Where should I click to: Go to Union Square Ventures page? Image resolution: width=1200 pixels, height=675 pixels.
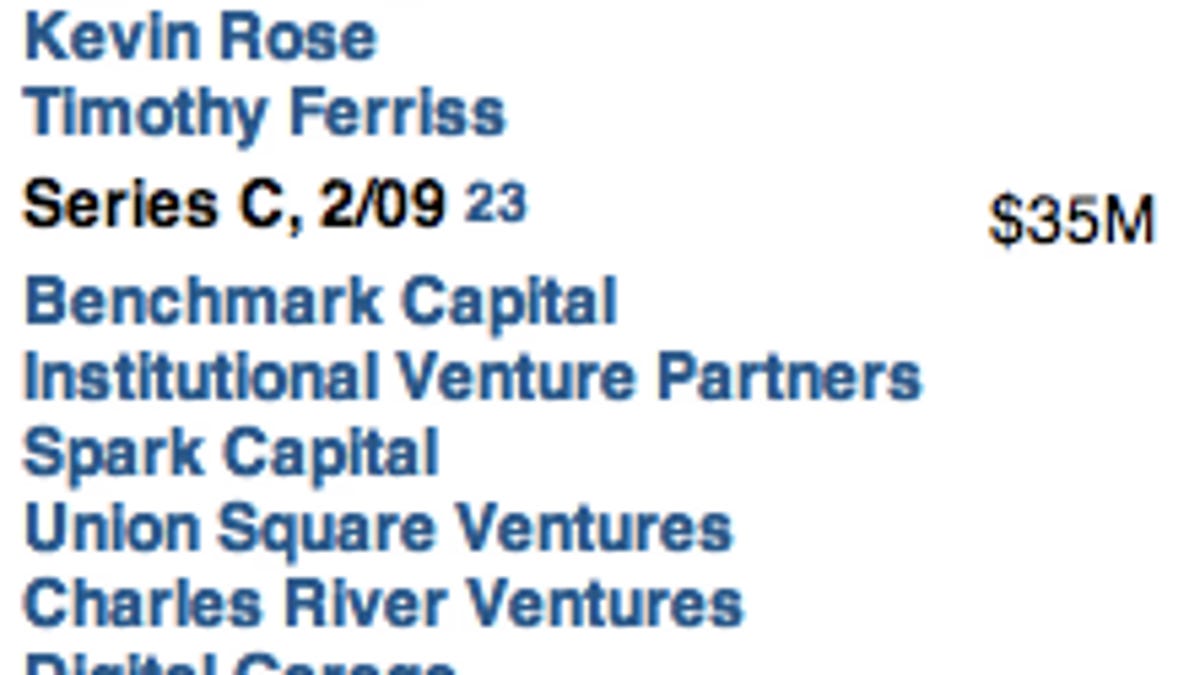point(378,529)
